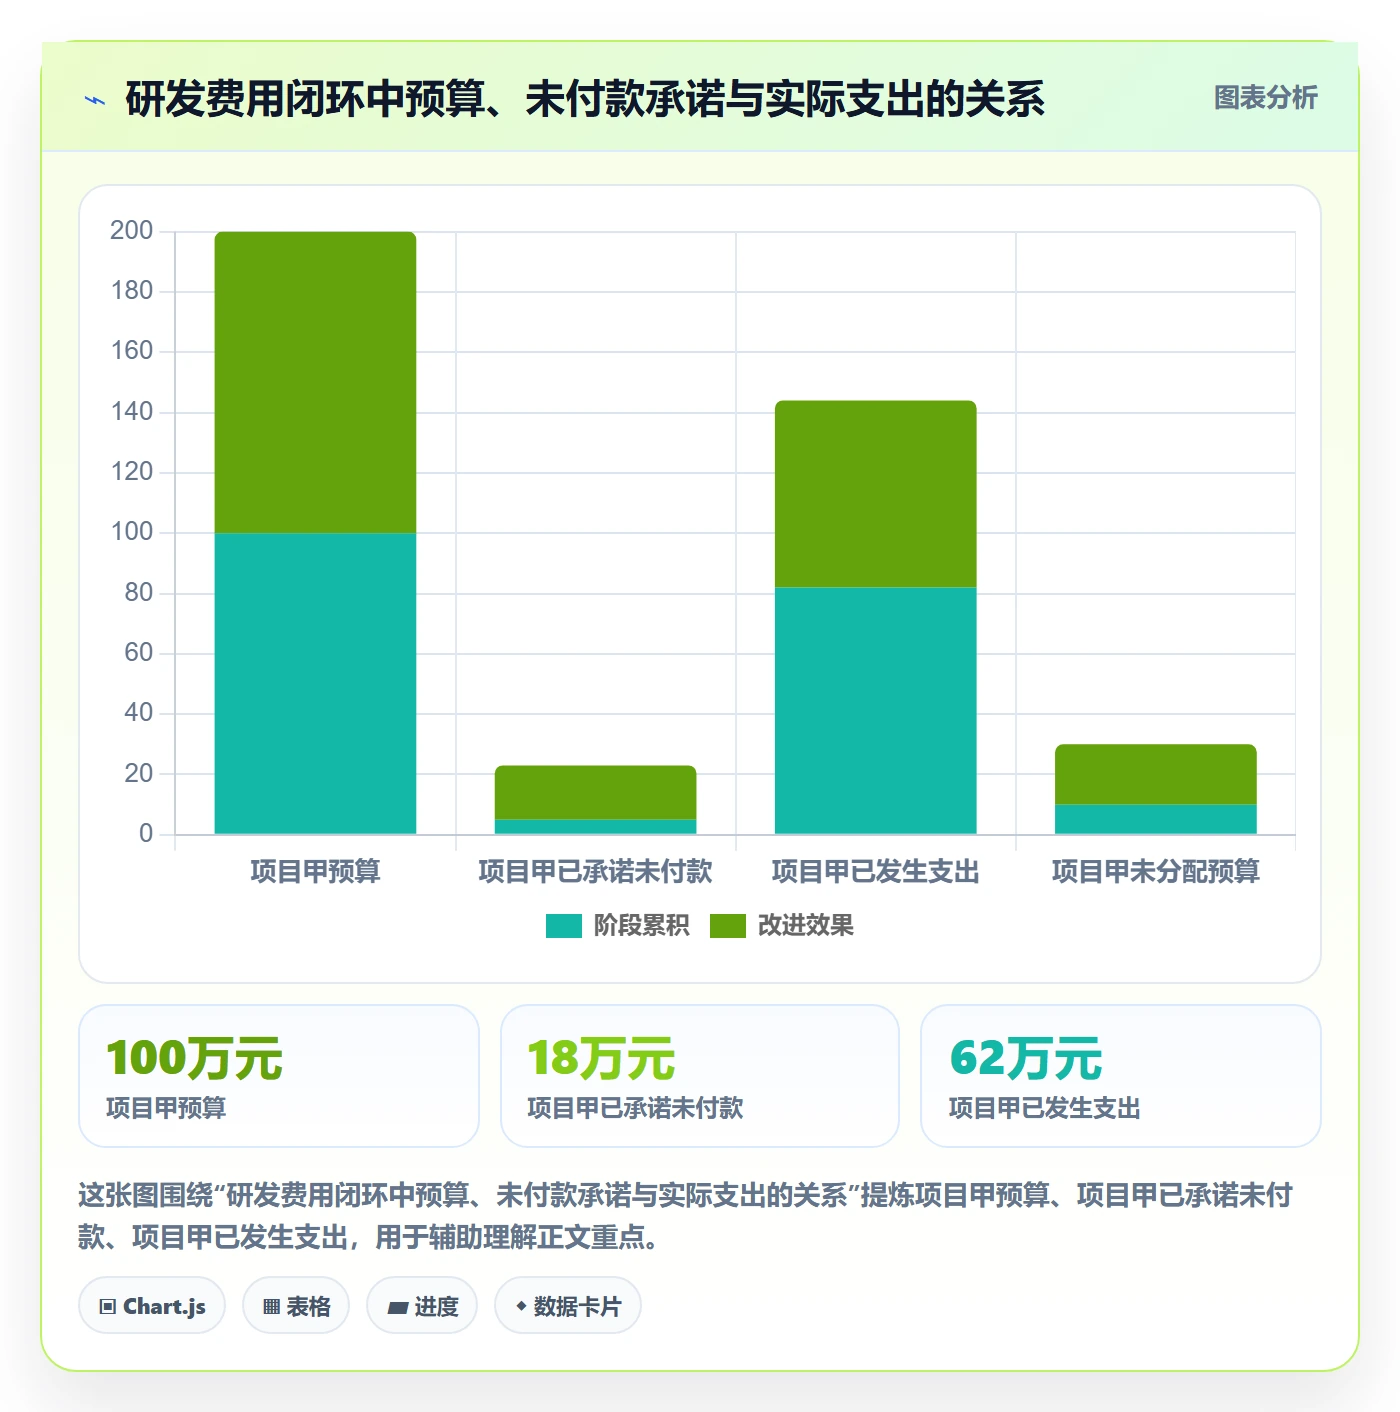Click the 图表分析 label in header
This screenshot has width=1400, height=1412.
[1265, 98]
